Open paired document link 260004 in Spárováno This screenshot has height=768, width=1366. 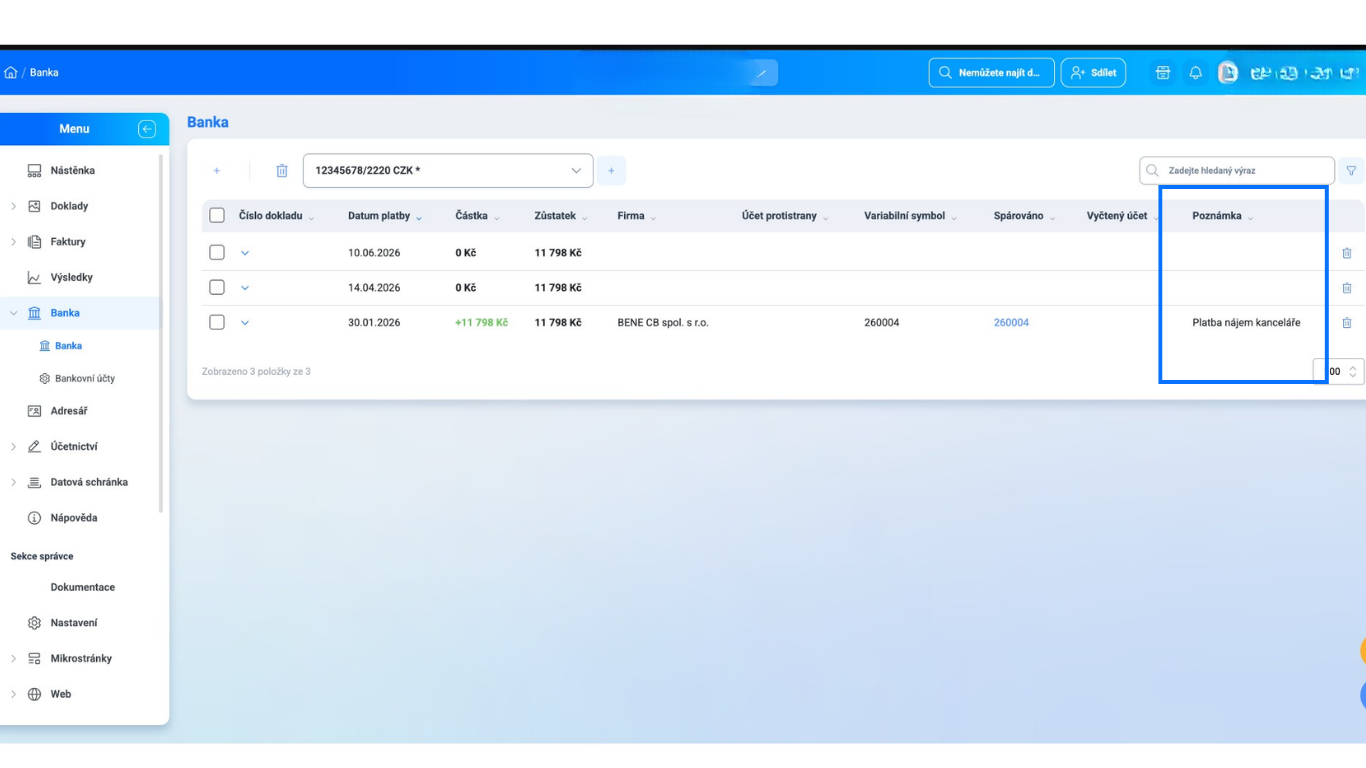(1011, 323)
